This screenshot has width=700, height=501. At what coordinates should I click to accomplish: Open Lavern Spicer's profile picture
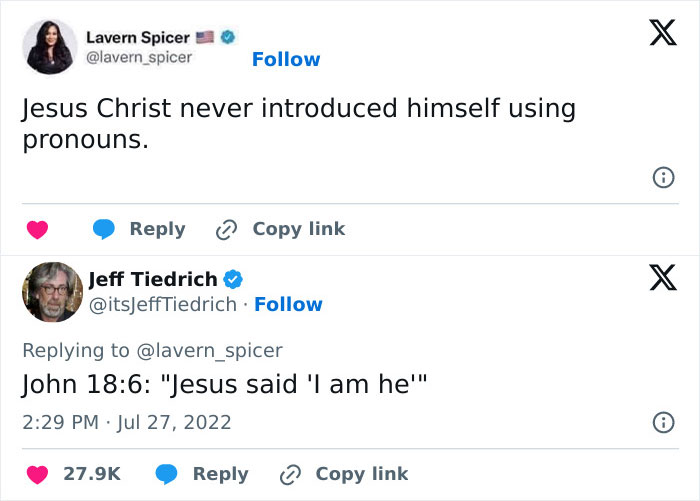pos(51,46)
